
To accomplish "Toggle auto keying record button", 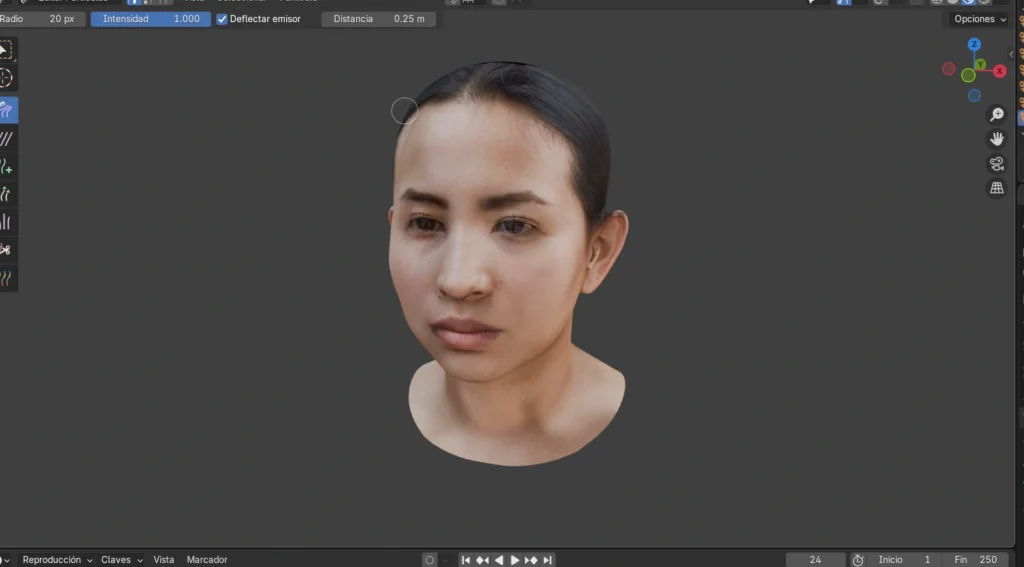I will click(x=429, y=560).
